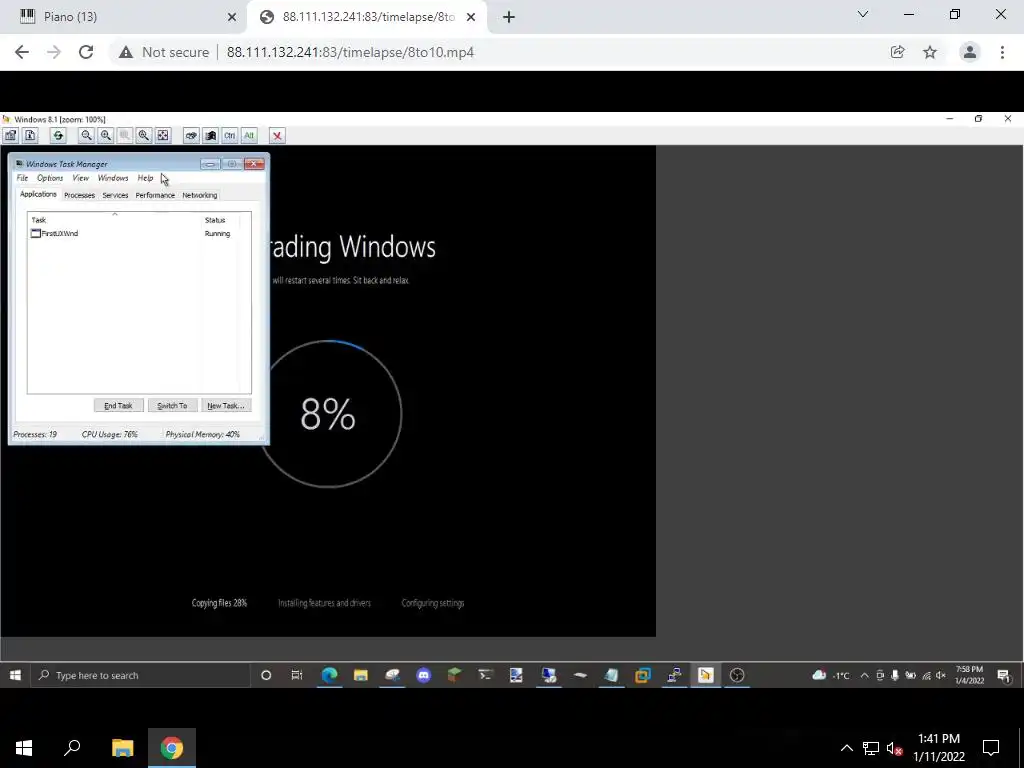Viewport: 1024px width, 768px height.
Task: Switch to the Processes tab
Action: point(80,195)
